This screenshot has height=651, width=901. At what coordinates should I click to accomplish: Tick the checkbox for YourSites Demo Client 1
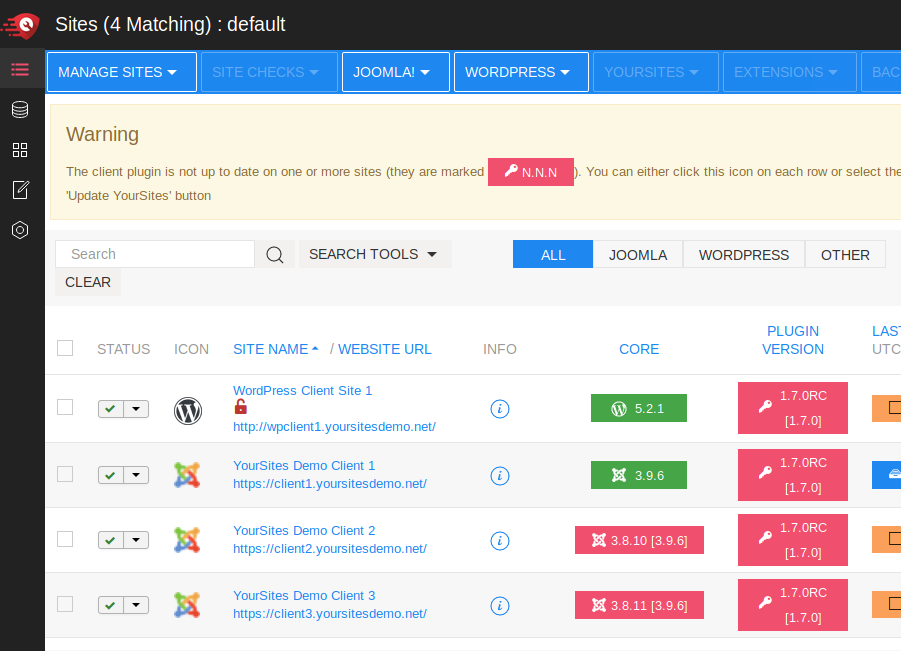65,474
